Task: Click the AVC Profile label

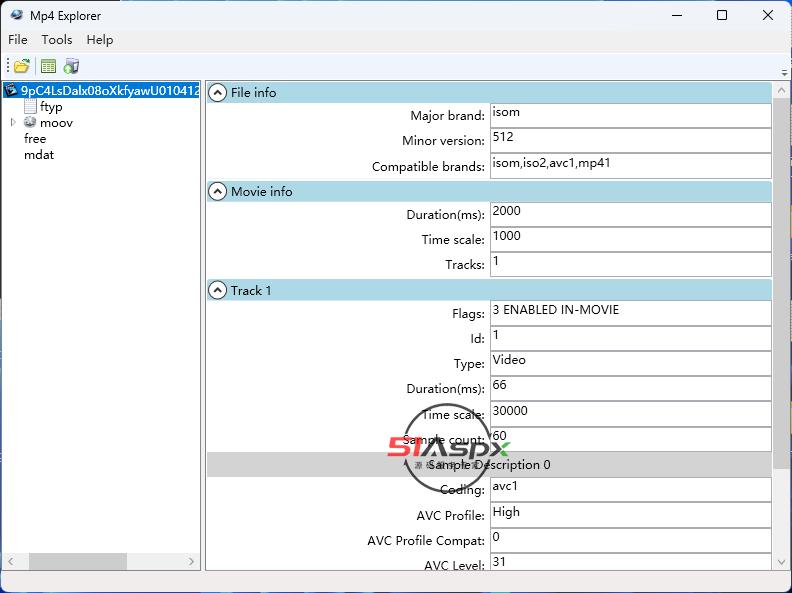Action: [451, 515]
